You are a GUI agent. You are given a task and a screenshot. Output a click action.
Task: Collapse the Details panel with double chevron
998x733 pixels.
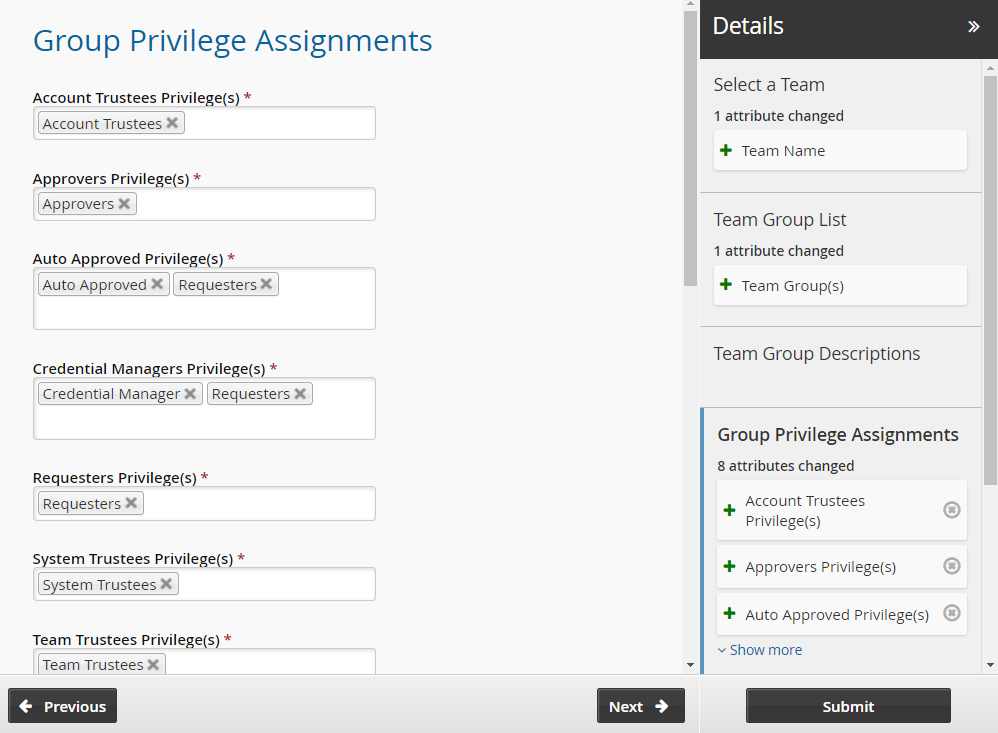pyautogui.click(x=973, y=27)
